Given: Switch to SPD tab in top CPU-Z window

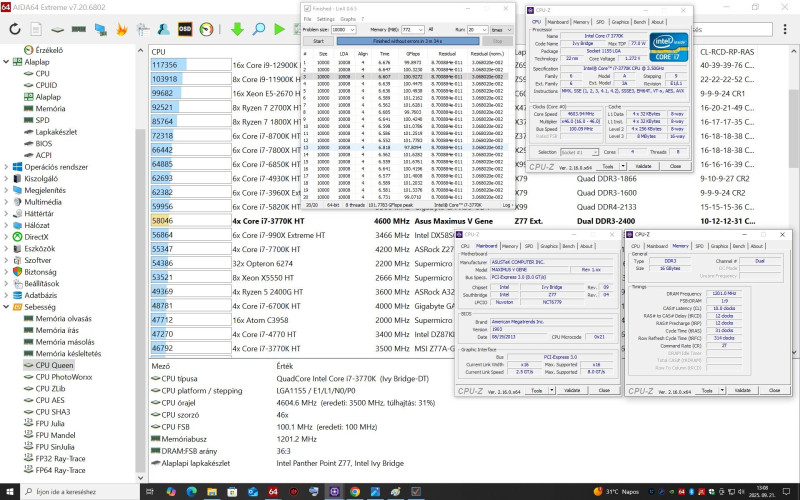Looking at the screenshot, I should 600,22.
